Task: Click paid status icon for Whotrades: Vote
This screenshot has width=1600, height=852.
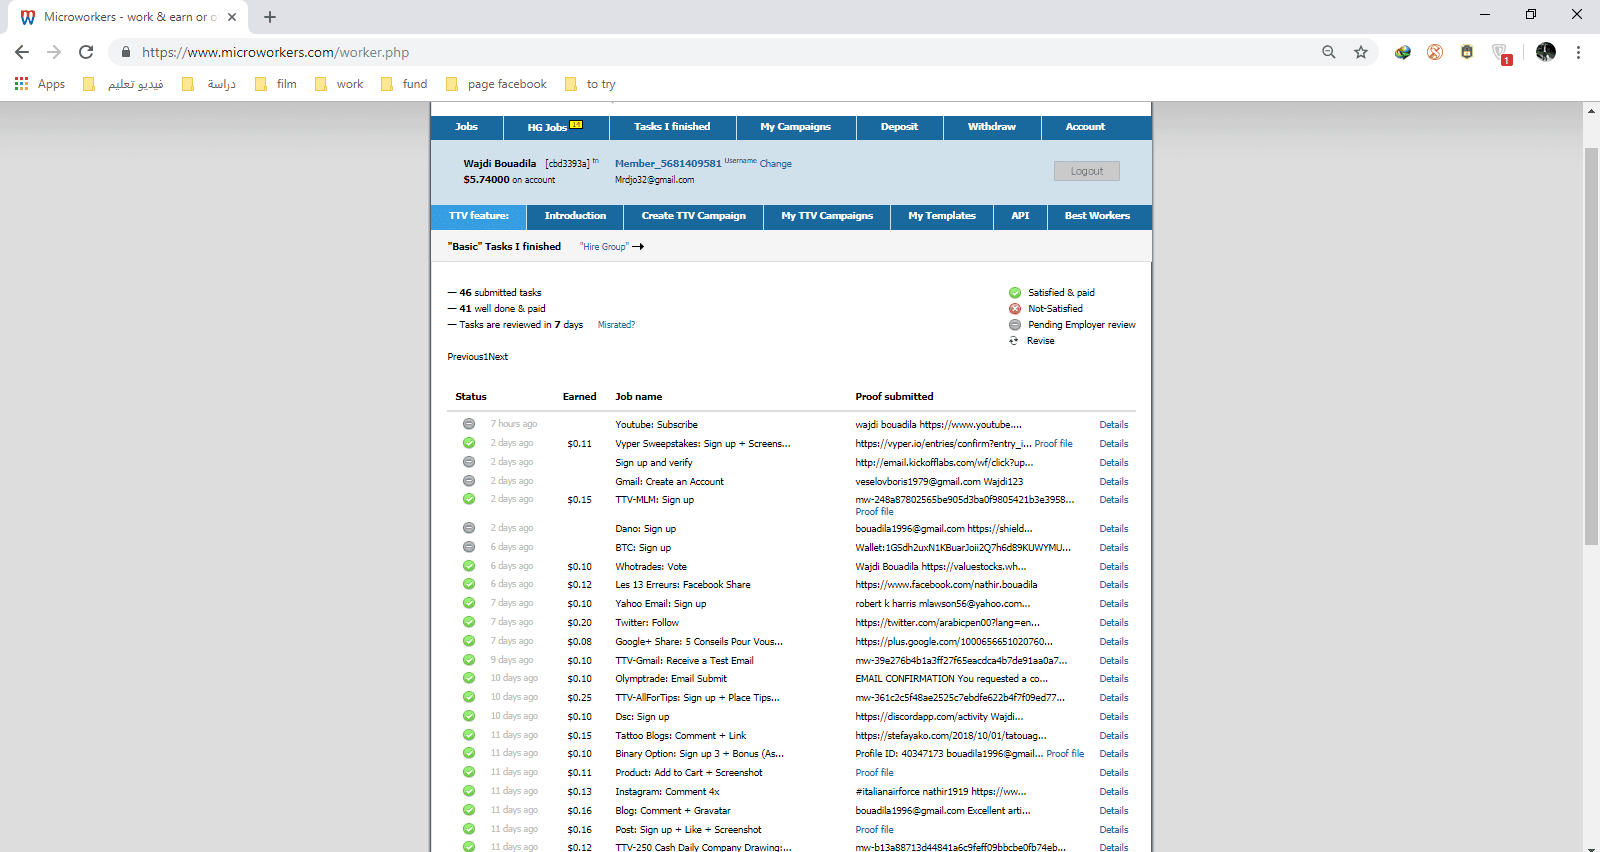Action: coord(468,566)
